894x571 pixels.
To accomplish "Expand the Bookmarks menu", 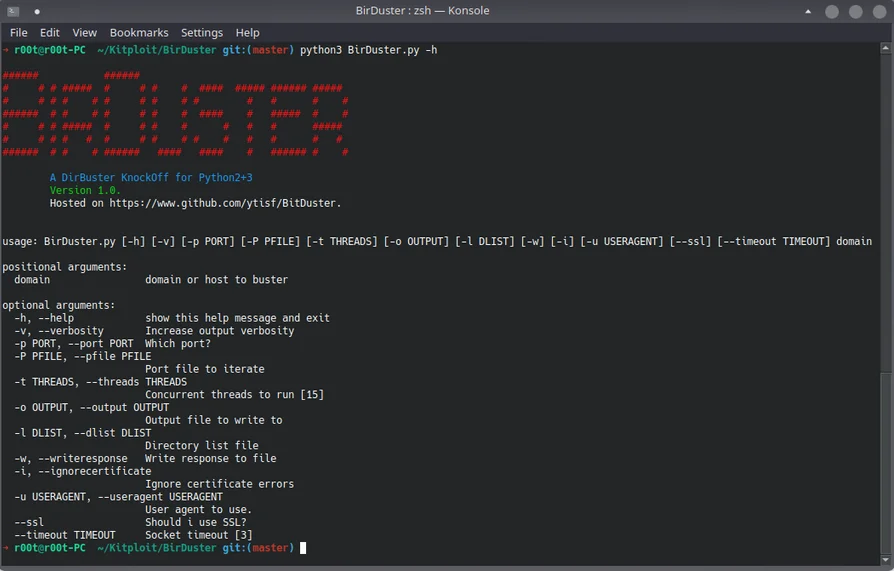I will tap(140, 33).
